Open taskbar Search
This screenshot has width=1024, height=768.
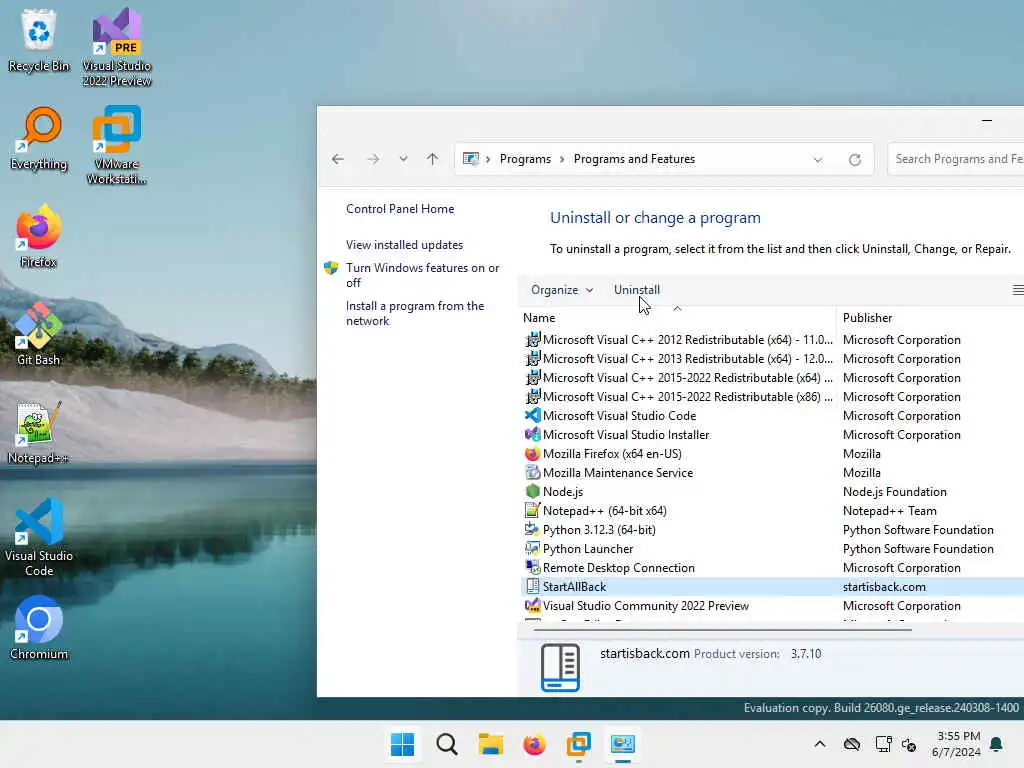[x=447, y=744]
